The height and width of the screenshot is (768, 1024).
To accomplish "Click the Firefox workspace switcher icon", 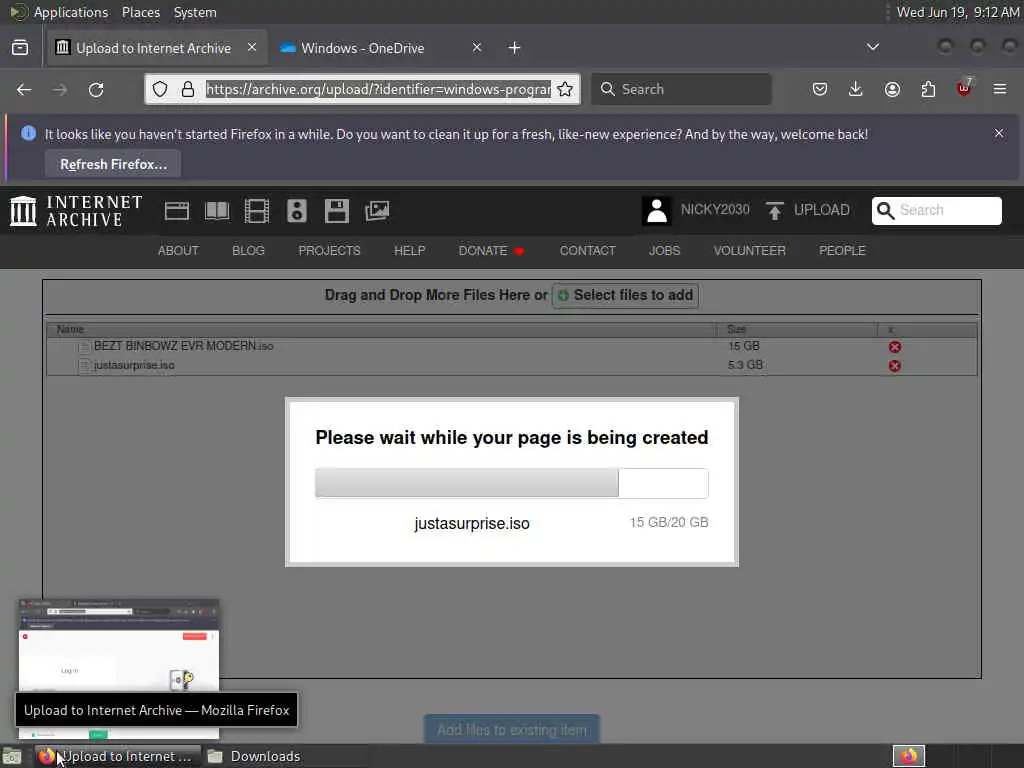I will click(x=909, y=756).
